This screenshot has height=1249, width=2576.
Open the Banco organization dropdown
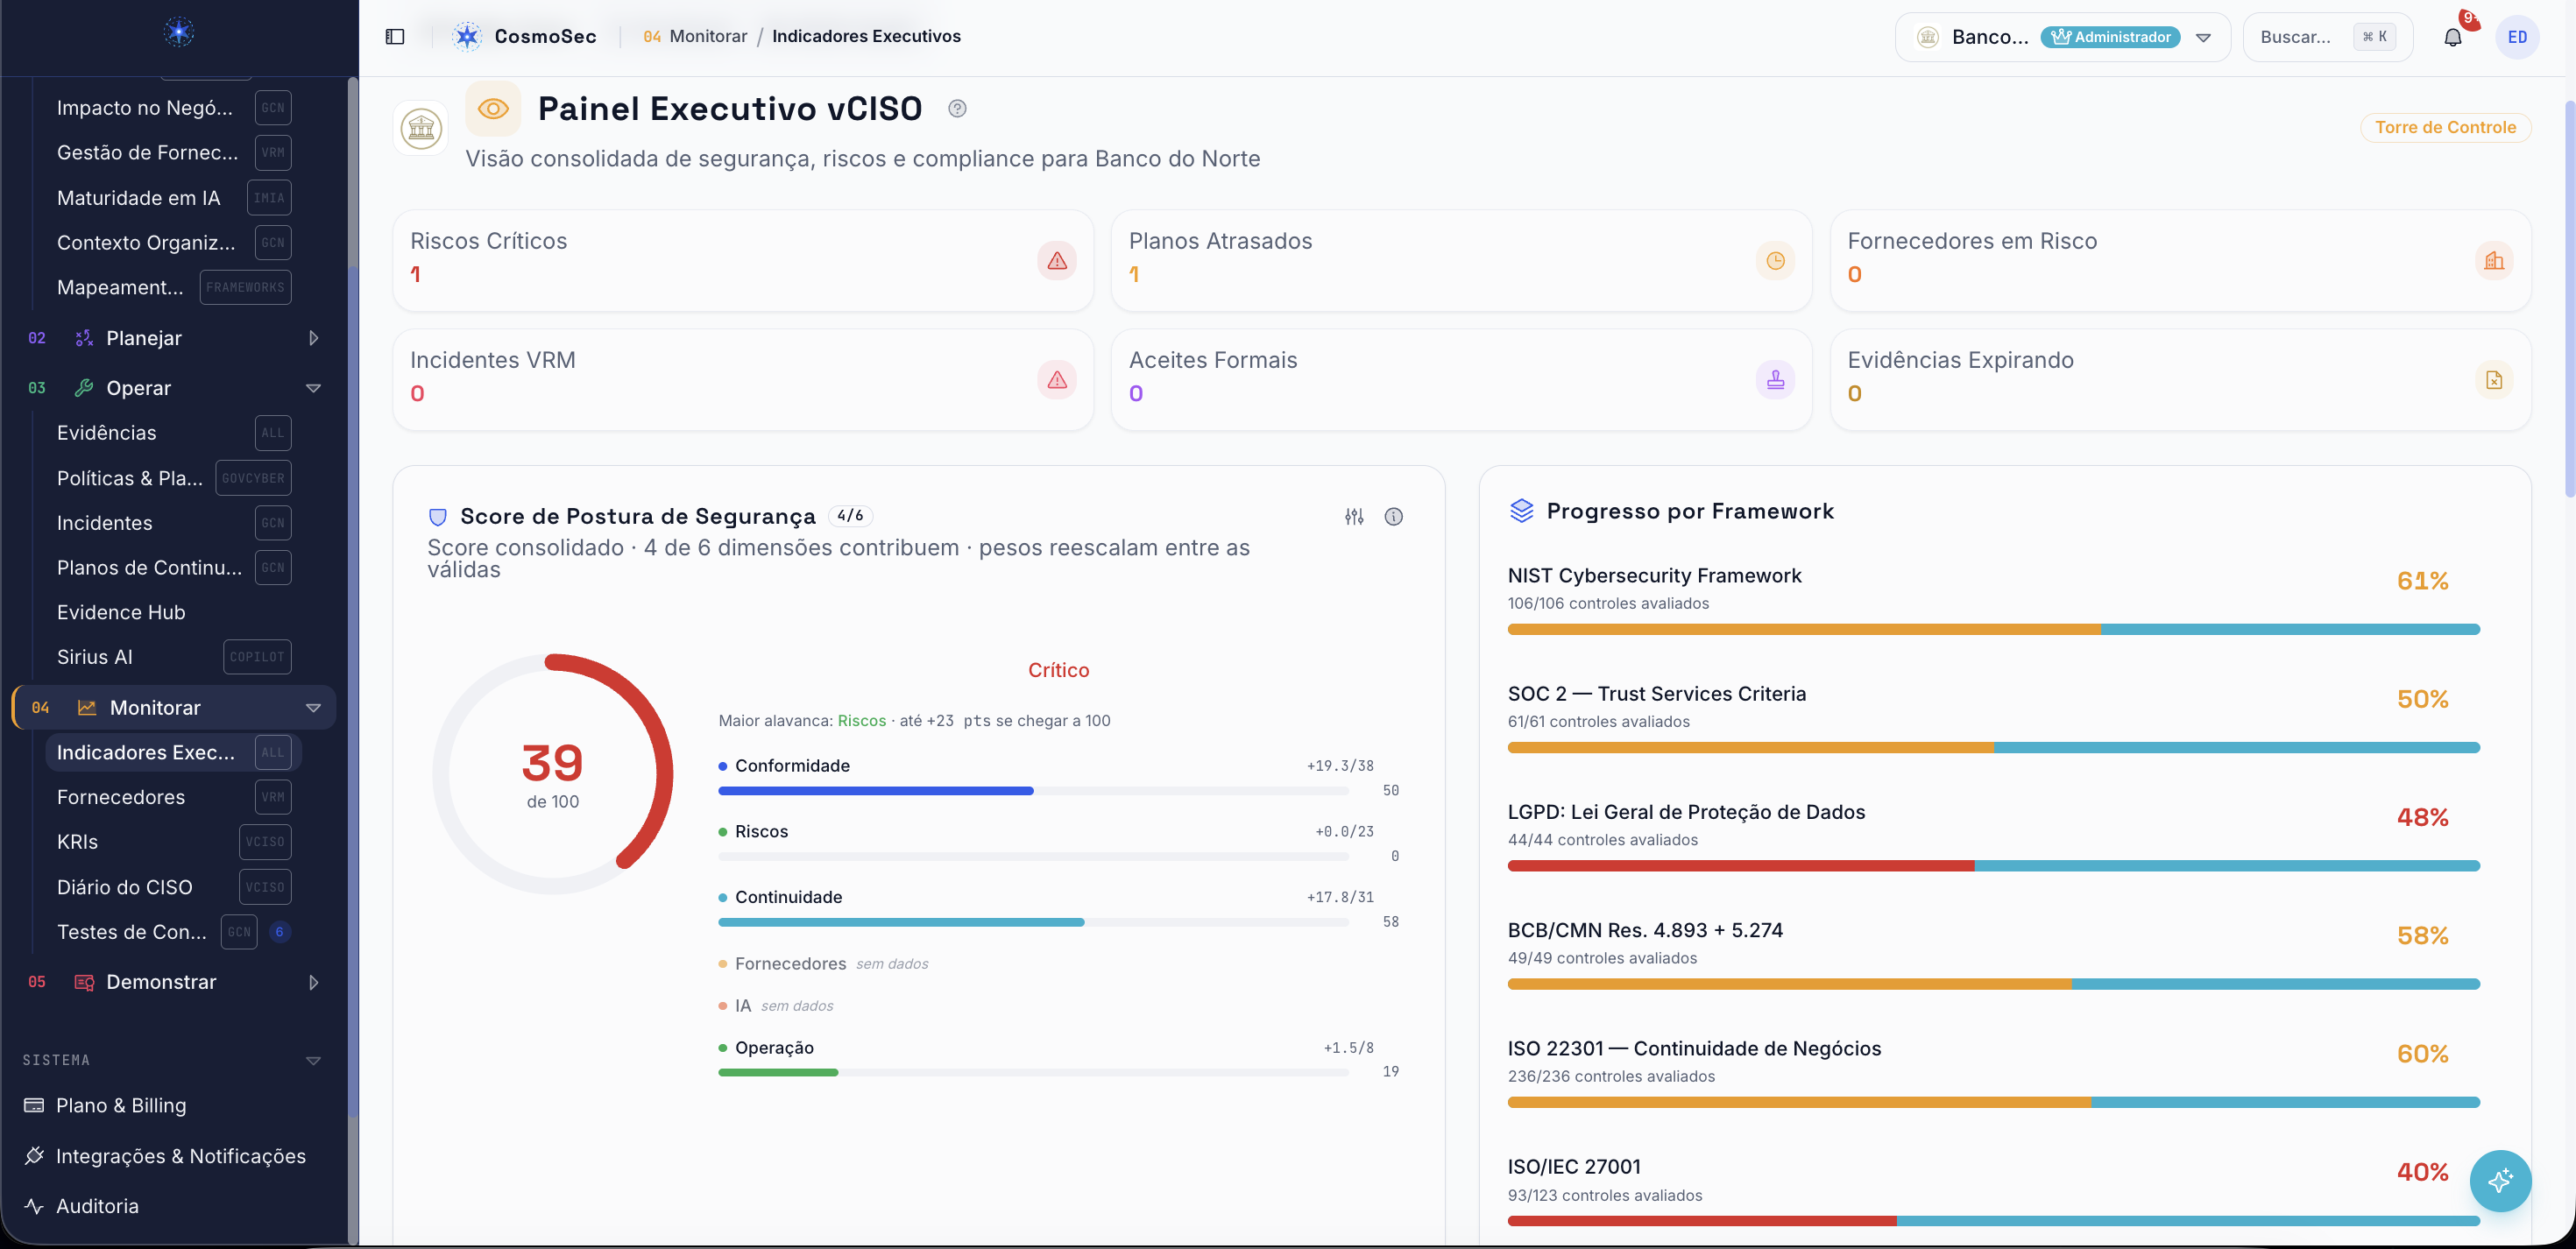click(x=2063, y=37)
